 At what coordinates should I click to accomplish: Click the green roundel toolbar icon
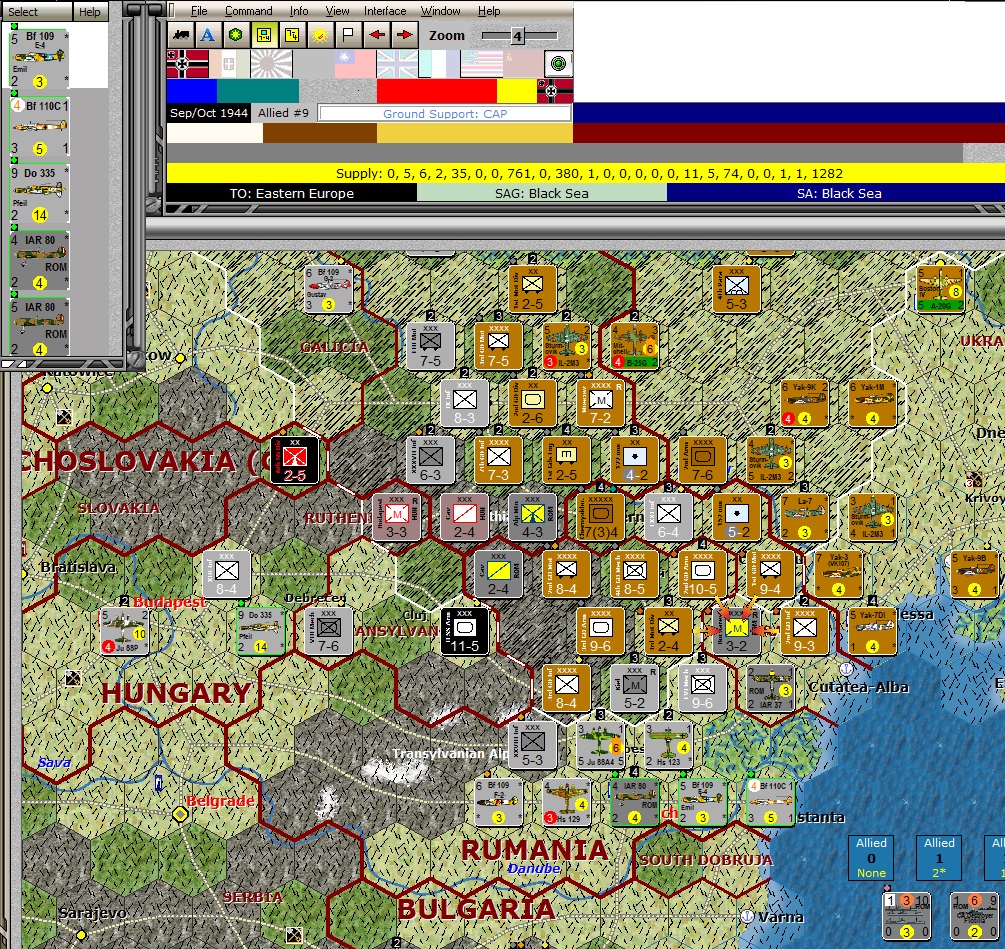[x=235, y=35]
